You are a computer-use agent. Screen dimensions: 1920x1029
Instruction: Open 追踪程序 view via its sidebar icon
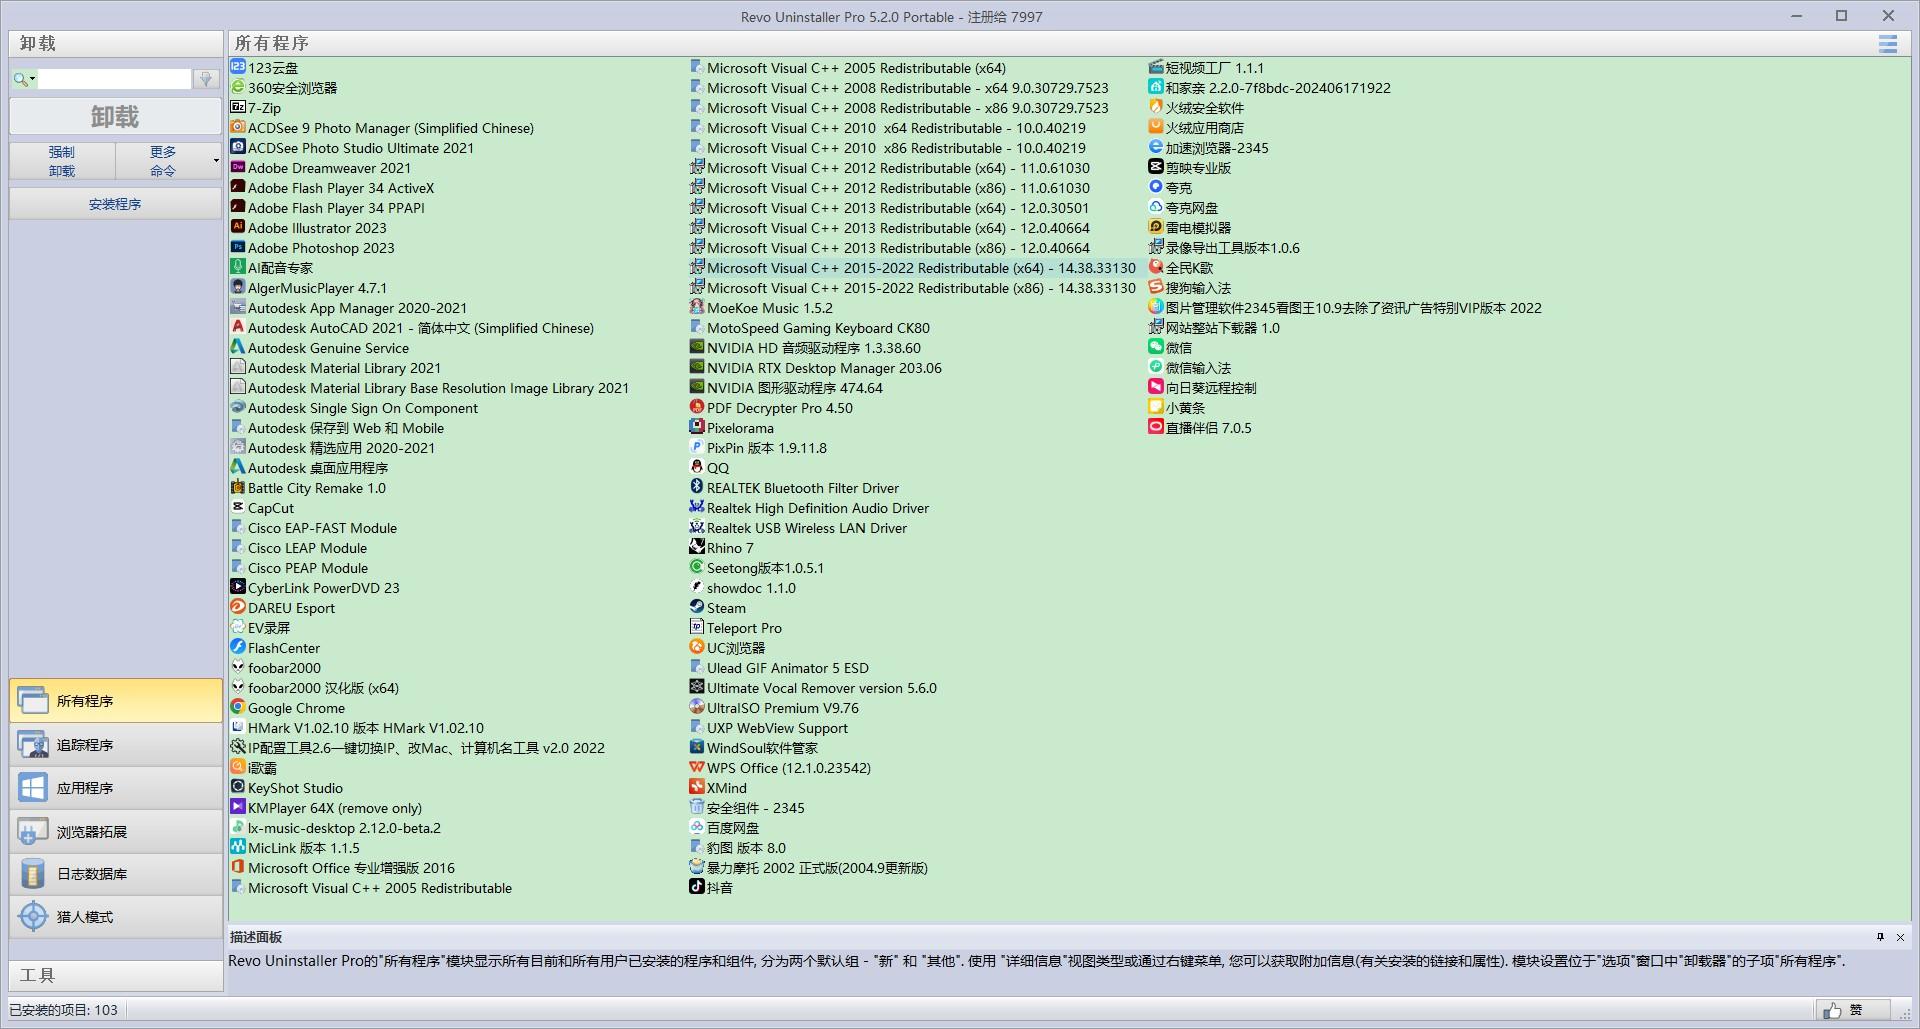(32, 744)
